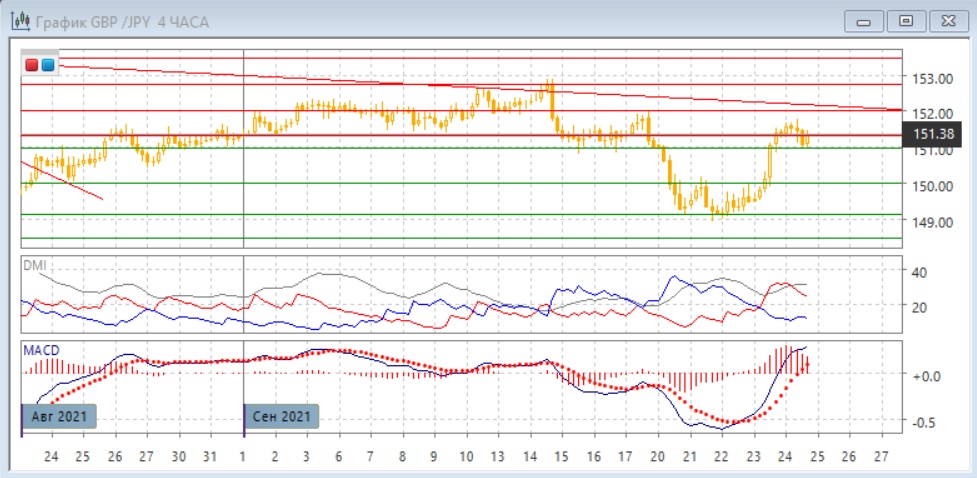Viewport: 977px width, 478px height.
Task: Click date 22 on the time axis
Action: pyautogui.click(x=721, y=455)
